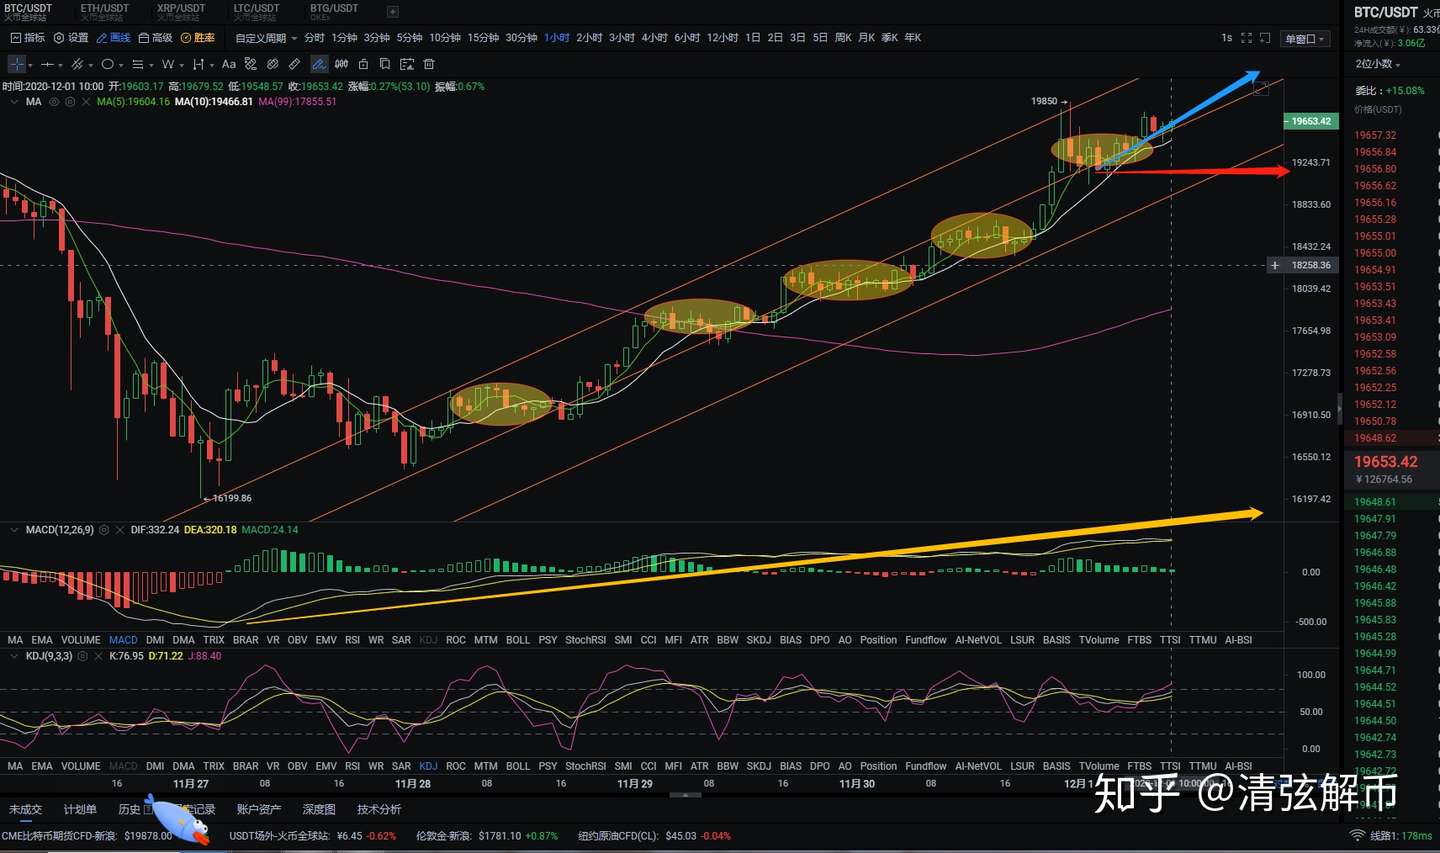Collapse the MA indicator legend chevron
The width and height of the screenshot is (1440, 853).
point(14,102)
